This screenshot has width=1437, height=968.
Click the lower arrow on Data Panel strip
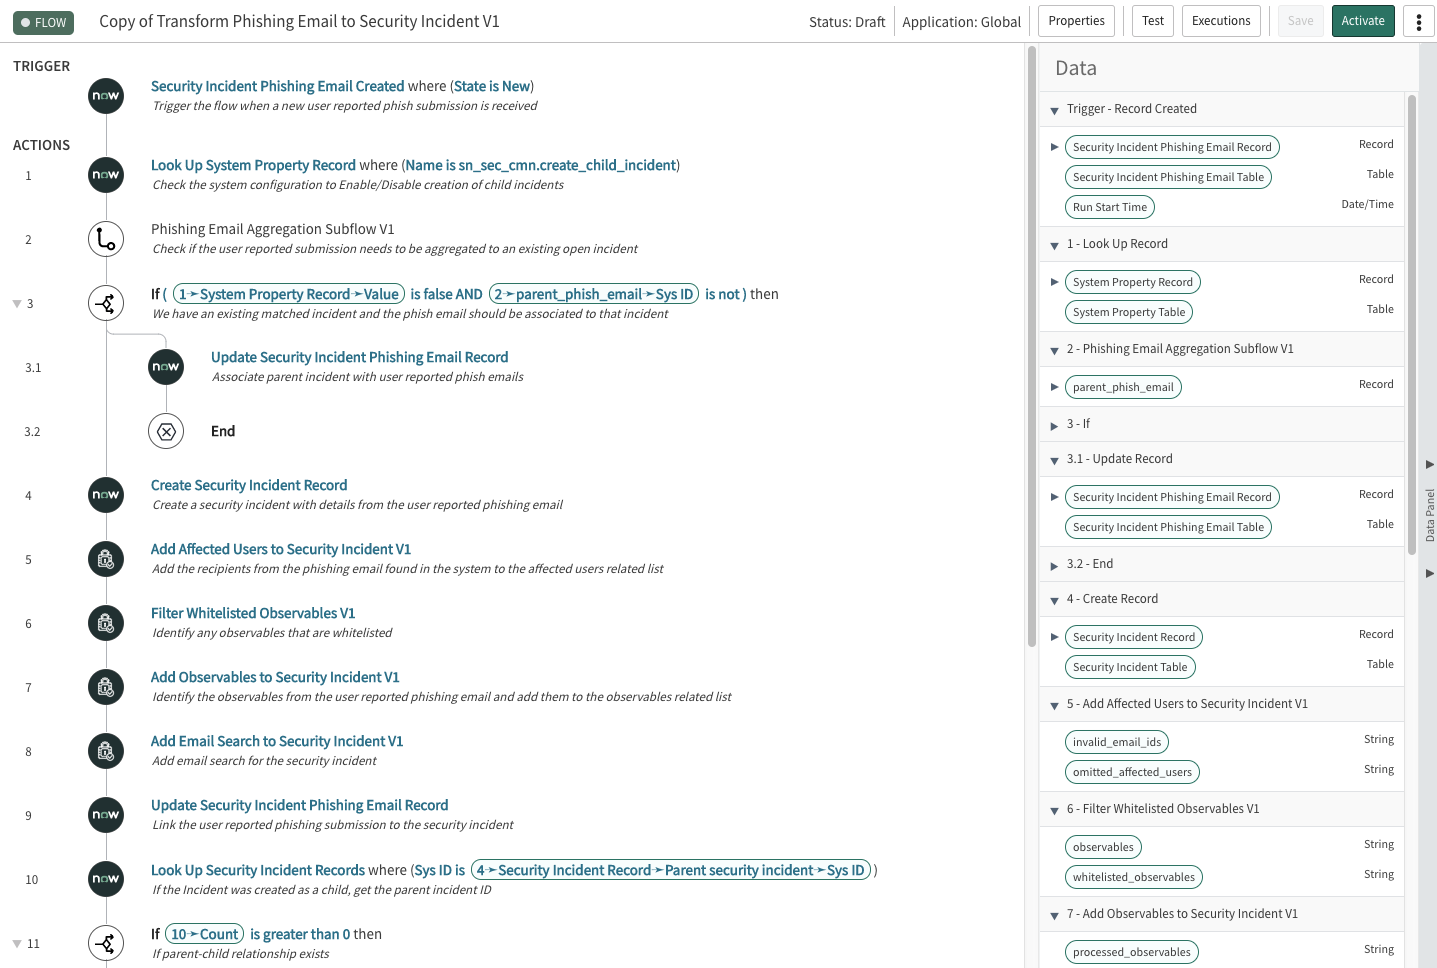click(x=1429, y=573)
